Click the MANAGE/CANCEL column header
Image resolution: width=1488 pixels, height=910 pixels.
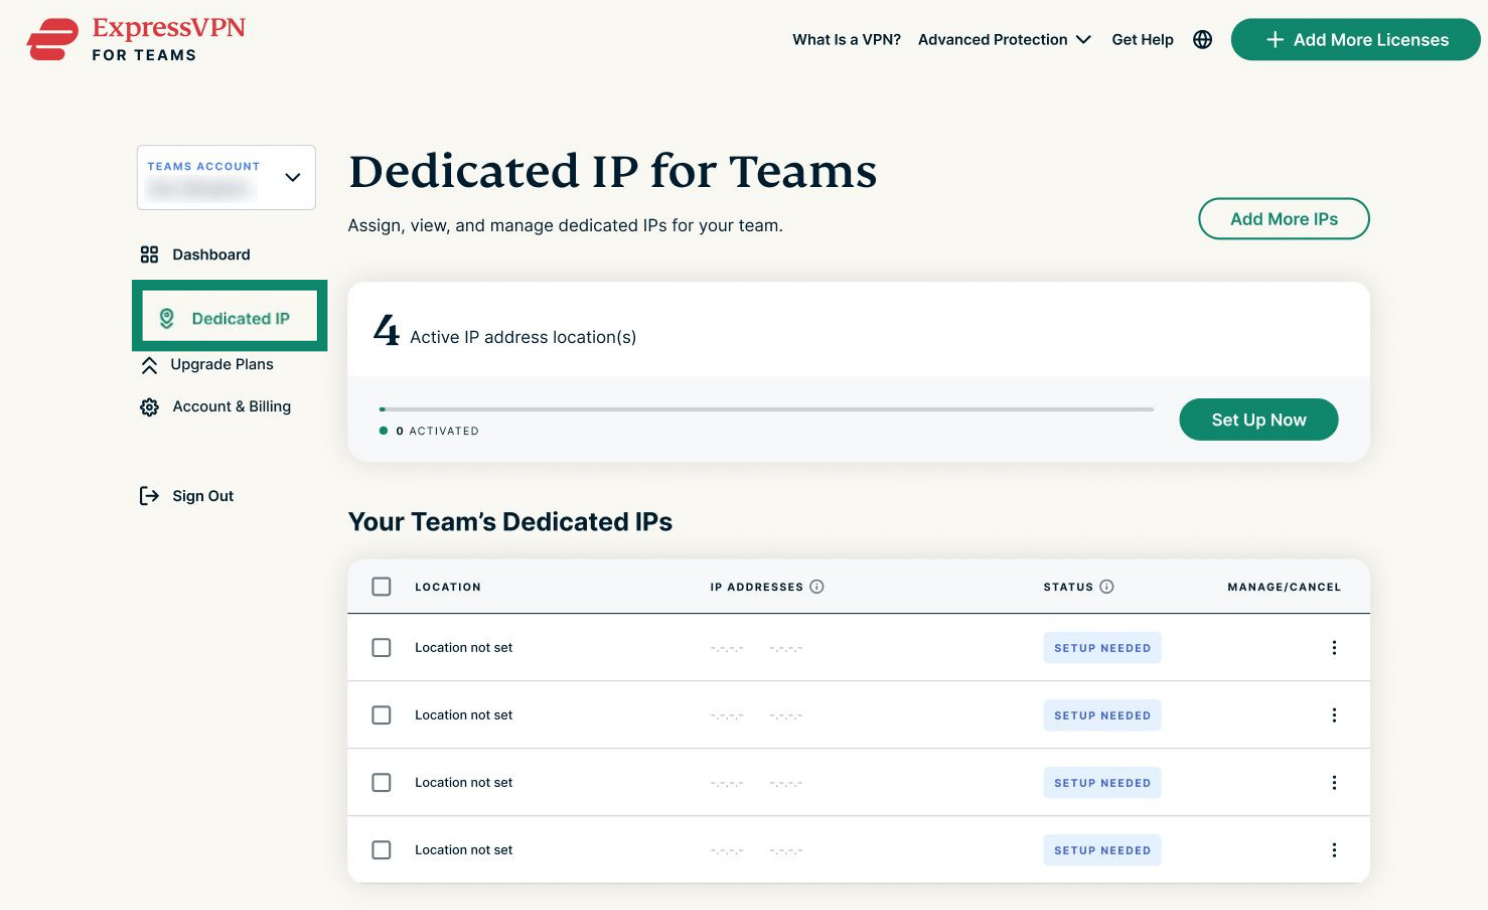click(1284, 587)
